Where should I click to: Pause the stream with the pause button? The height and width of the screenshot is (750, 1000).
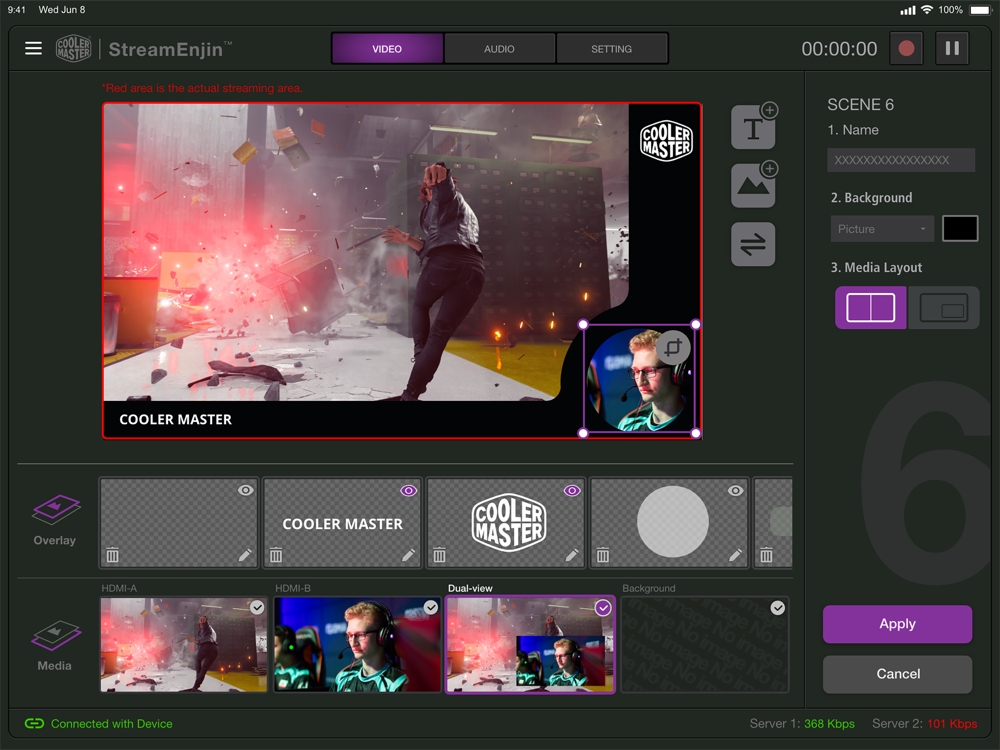(952, 48)
